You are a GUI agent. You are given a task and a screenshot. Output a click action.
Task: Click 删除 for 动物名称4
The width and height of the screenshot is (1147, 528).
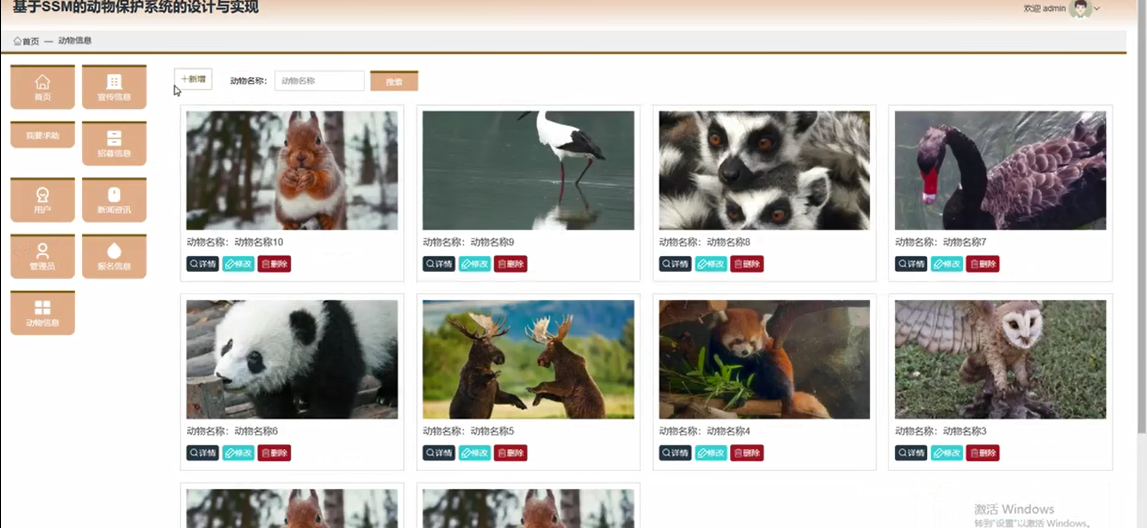click(747, 453)
